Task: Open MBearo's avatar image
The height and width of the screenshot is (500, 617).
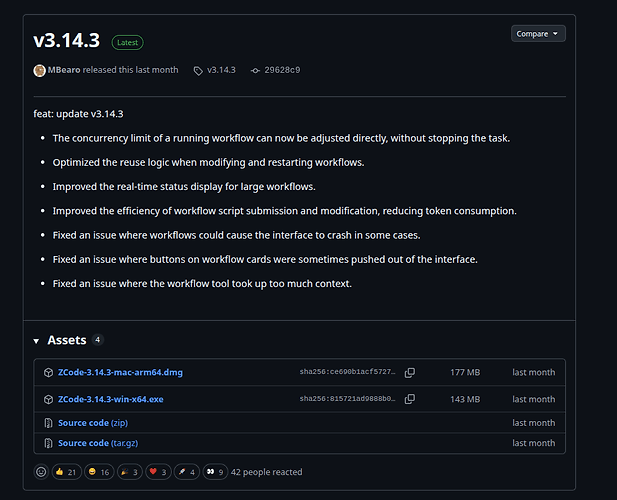Action: (39, 70)
